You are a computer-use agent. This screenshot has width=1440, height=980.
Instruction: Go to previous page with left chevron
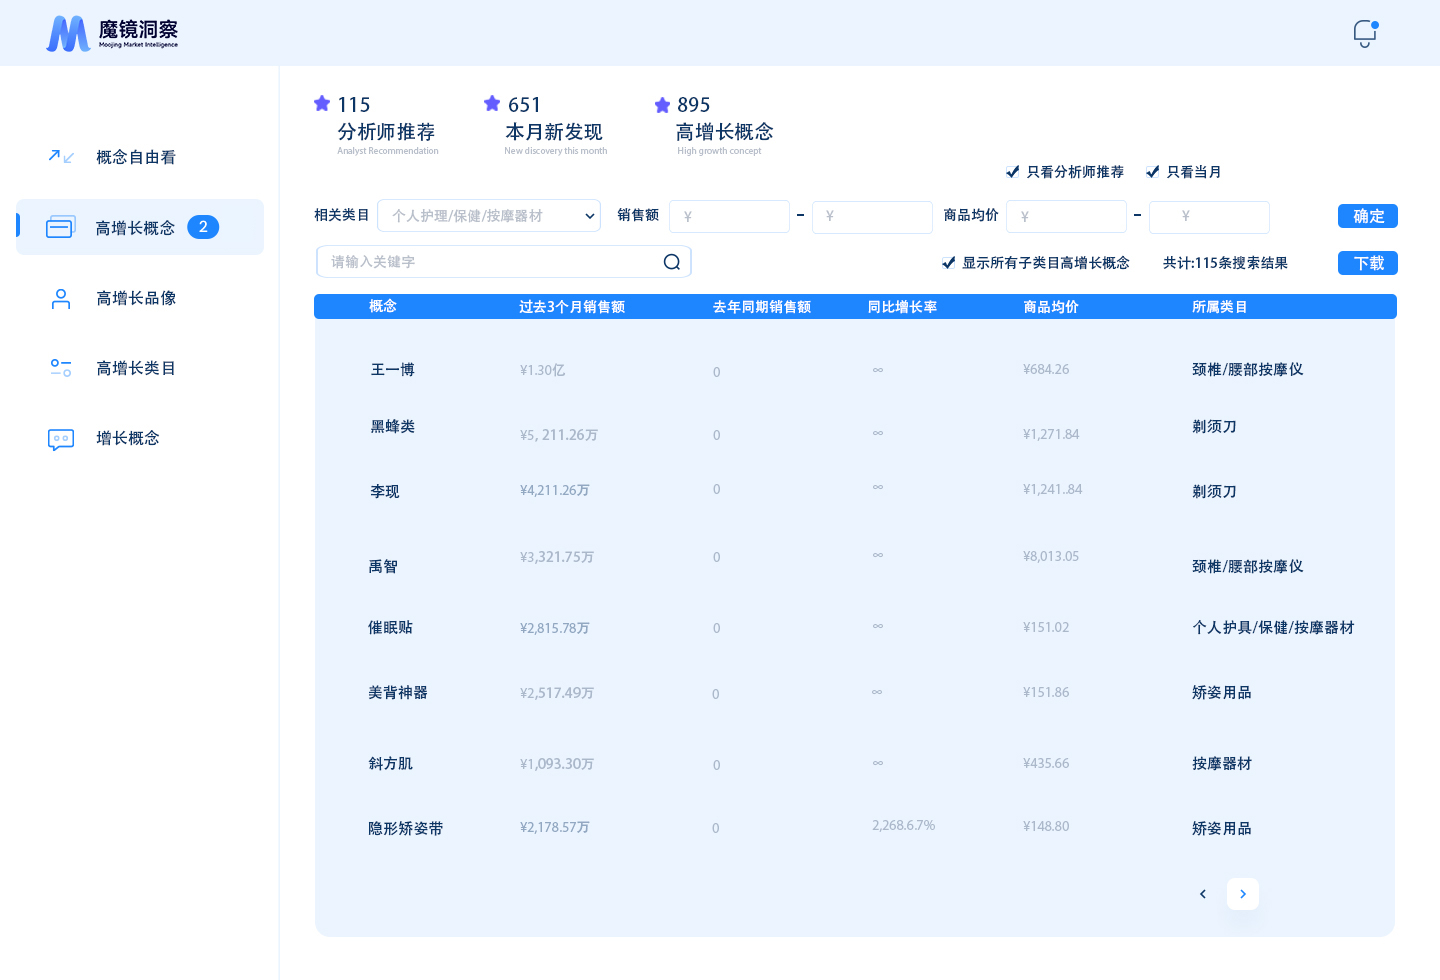(x=1203, y=894)
